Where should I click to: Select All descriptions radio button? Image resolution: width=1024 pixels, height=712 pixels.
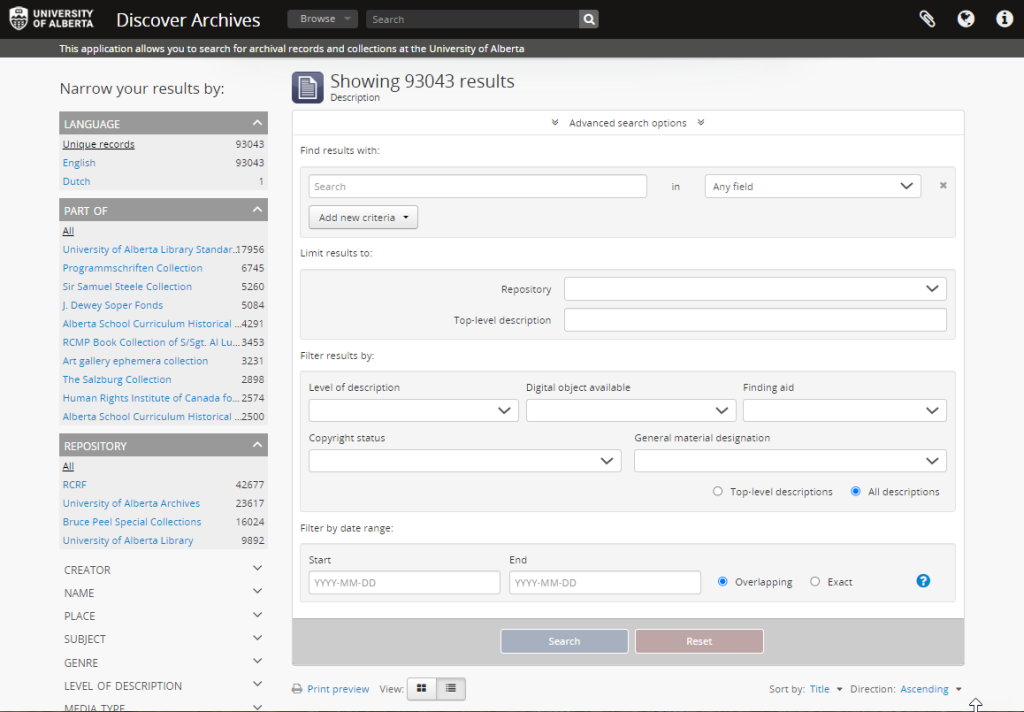pyautogui.click(x=856, y=491)
